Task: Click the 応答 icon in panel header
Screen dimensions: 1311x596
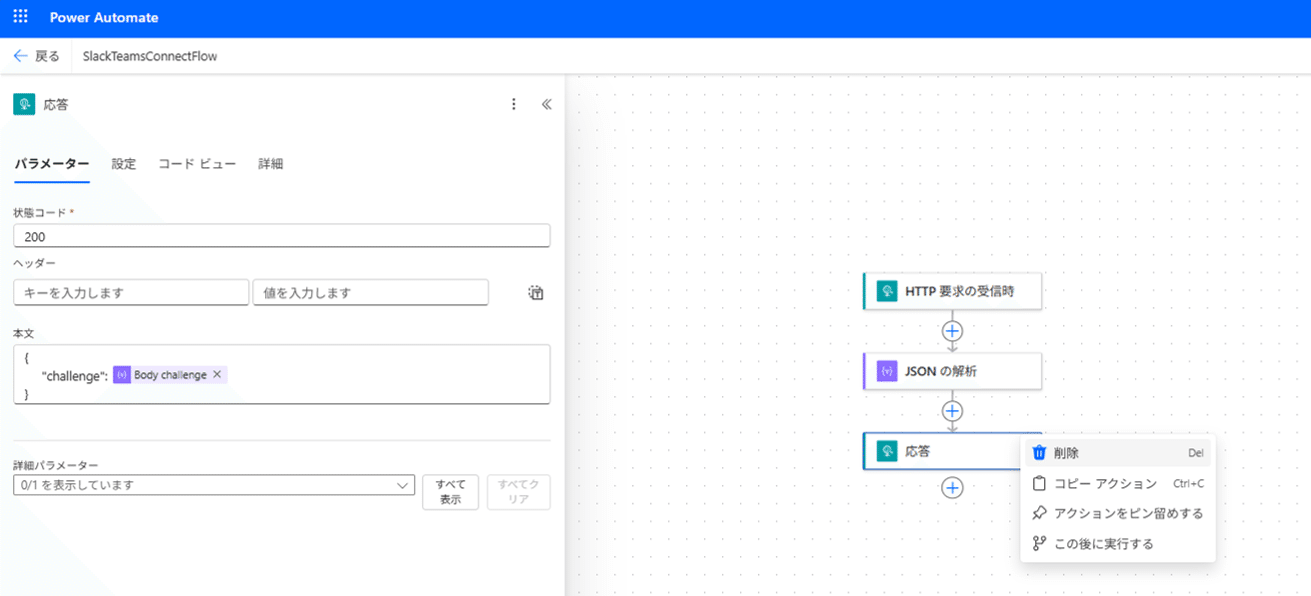Action: tap(24, 104)
